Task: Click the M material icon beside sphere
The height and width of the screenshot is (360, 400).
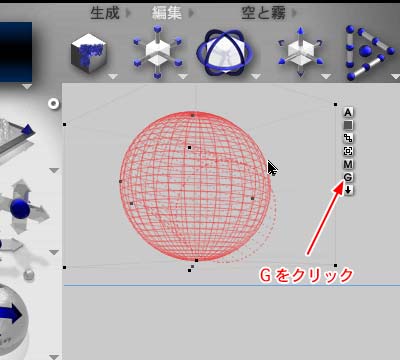Action: tap(348, 164)
